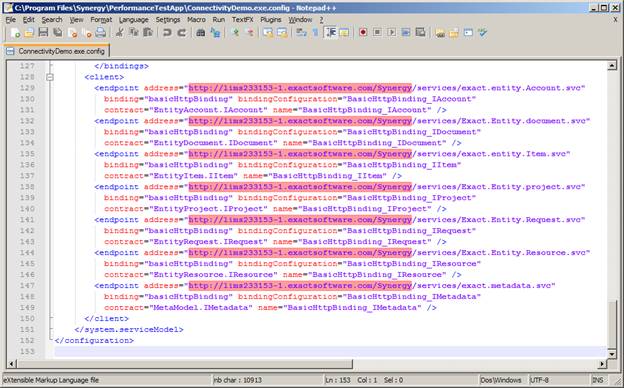Undo the last edit
Screen dimensions: 624x388
point(167,33)
